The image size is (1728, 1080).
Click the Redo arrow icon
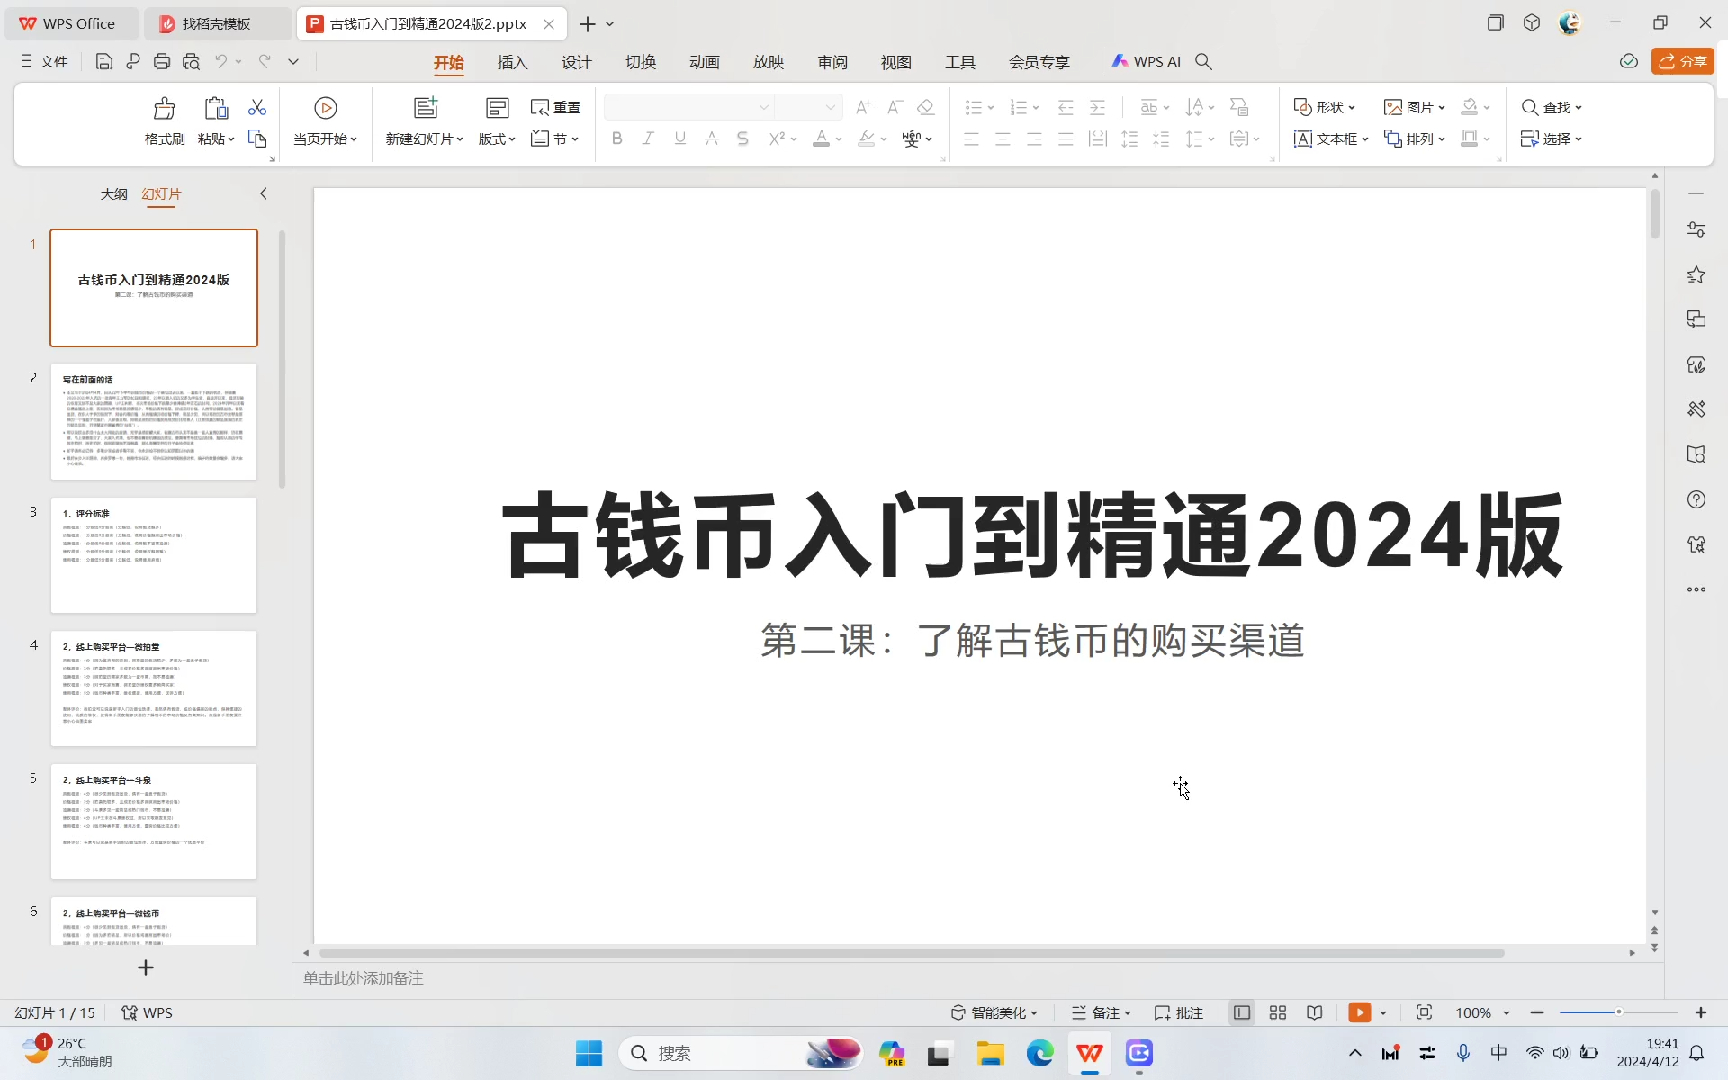265,61
